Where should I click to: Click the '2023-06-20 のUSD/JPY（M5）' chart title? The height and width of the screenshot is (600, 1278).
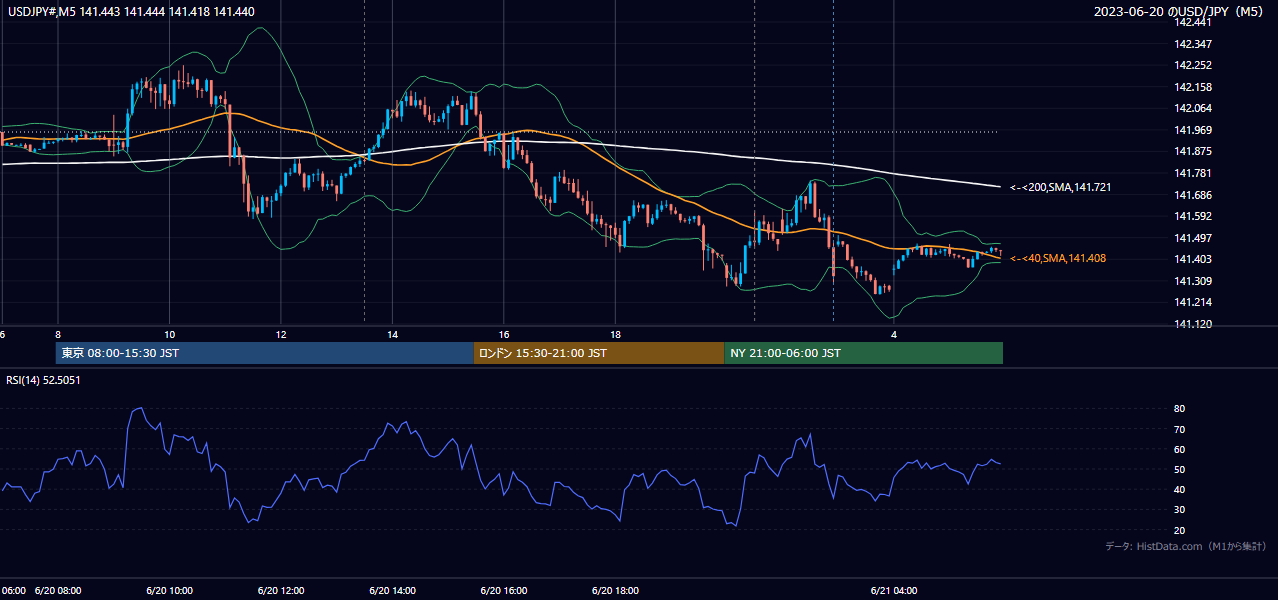point(1181,11)
